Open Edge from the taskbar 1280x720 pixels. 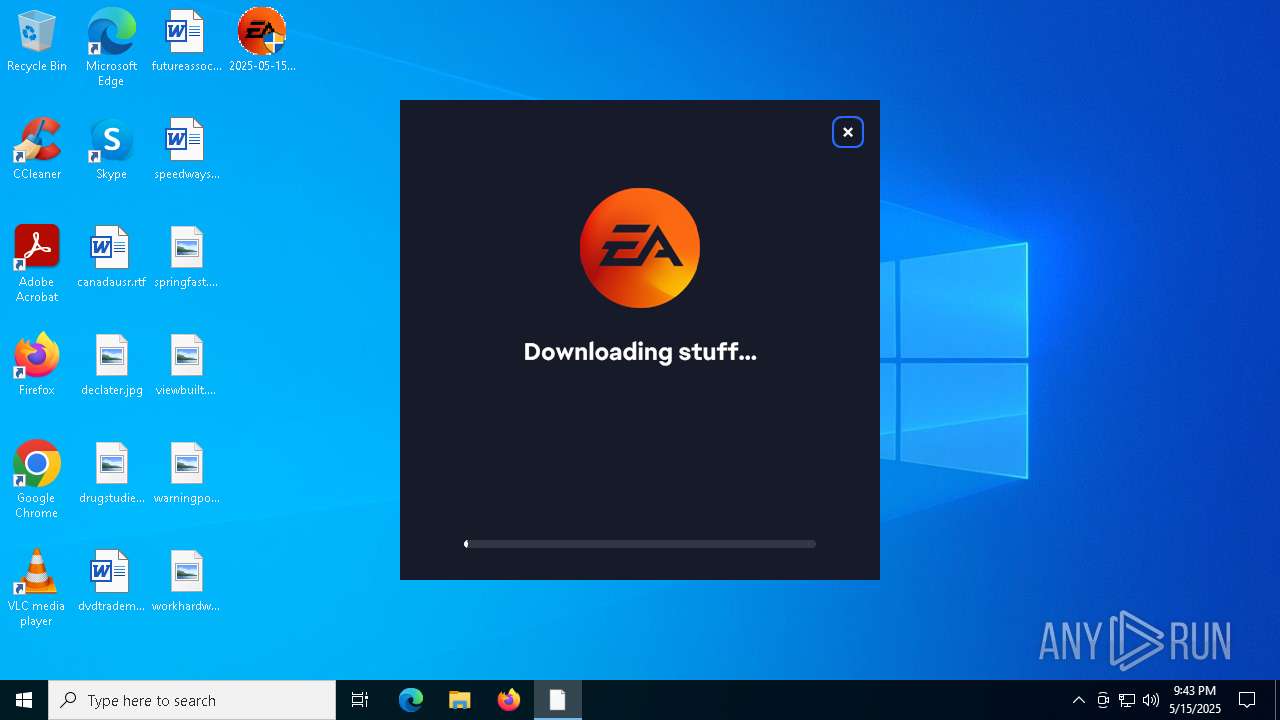pyautogui.click(x=411, y=700)
